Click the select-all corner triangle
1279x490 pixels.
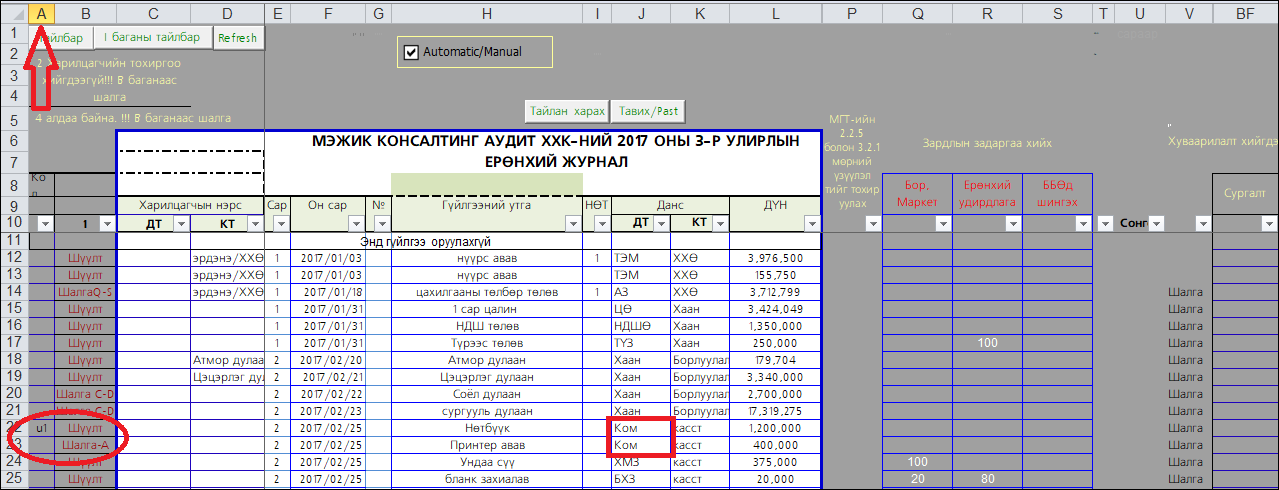(x=14, y=13)
